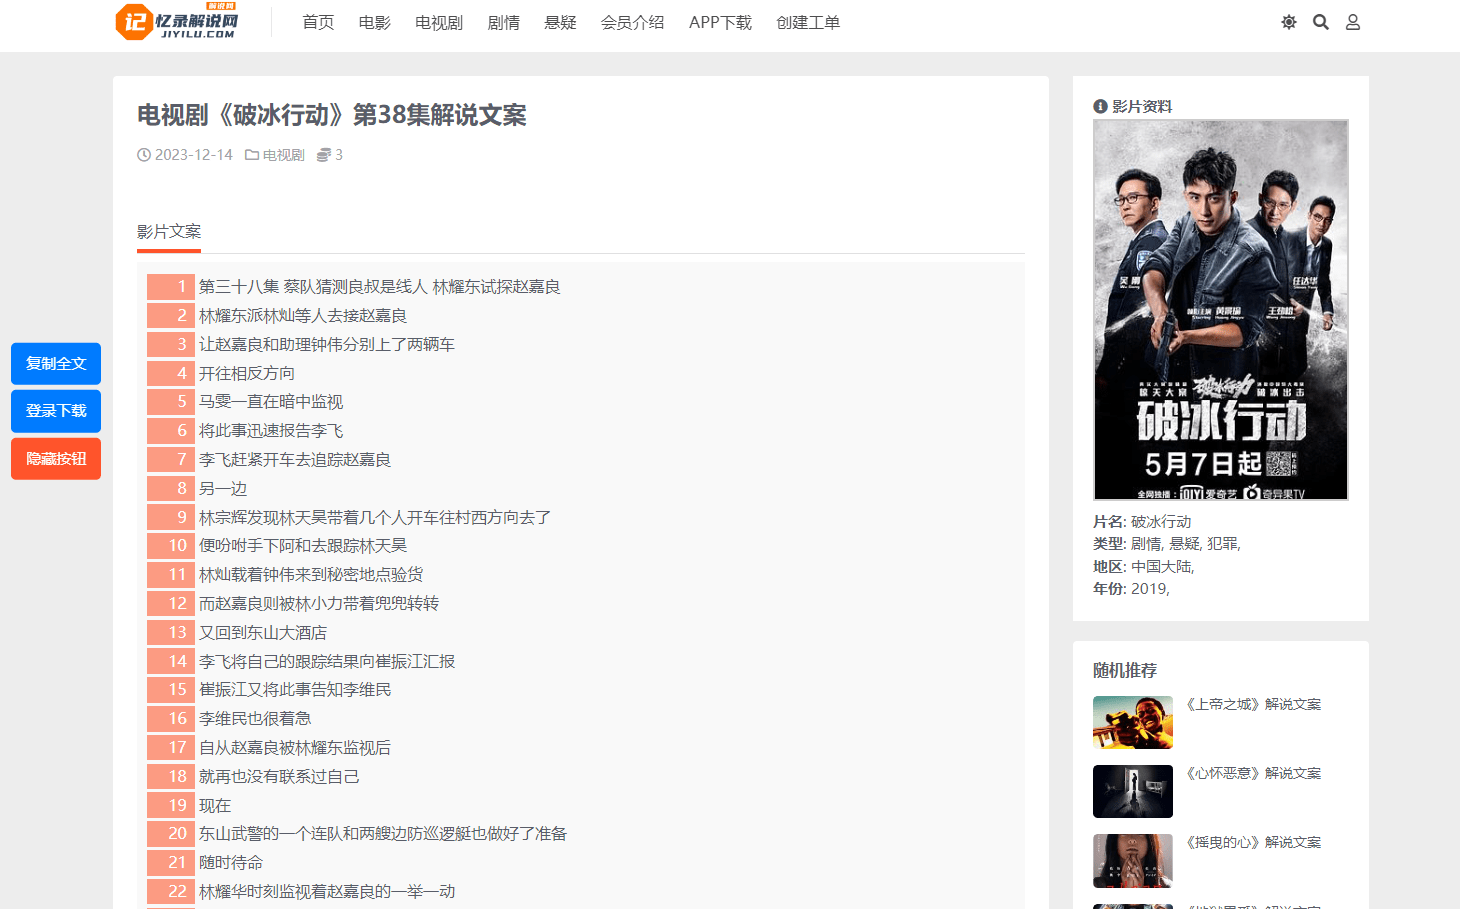Select line 8 另一边
Image resolution: width=1460 pixels, height=909 pixels.
(x=223, y=489)
